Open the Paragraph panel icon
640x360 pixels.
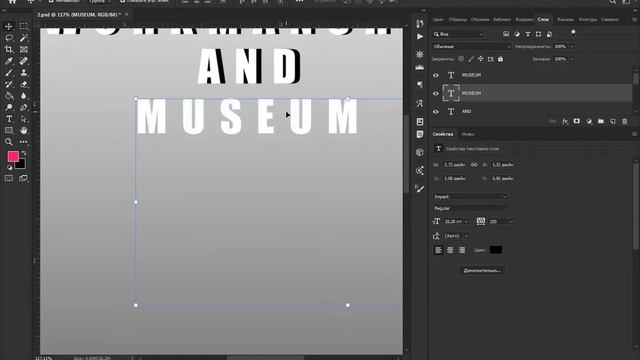coord(420,84)
